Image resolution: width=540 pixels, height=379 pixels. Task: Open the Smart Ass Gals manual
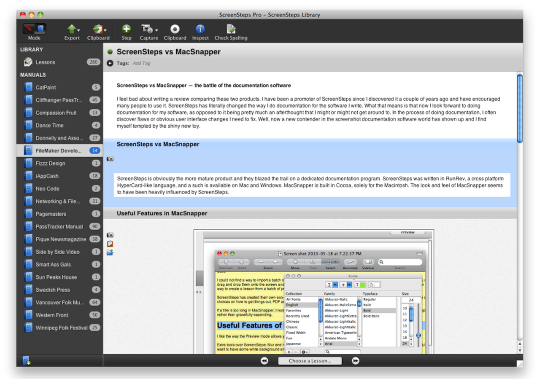tap(59, 265)
